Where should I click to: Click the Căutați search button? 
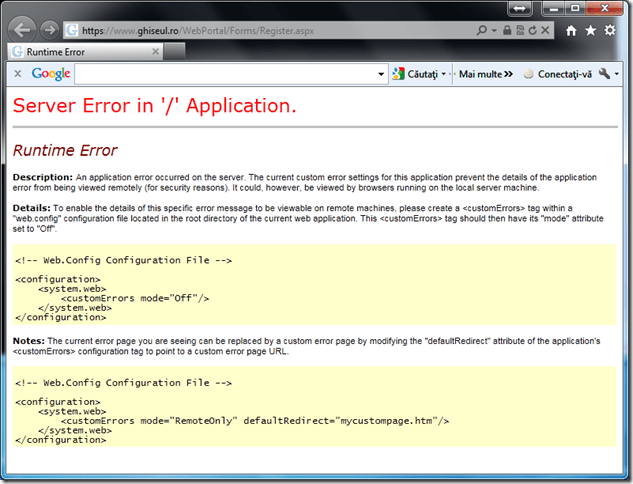point(419,74)
